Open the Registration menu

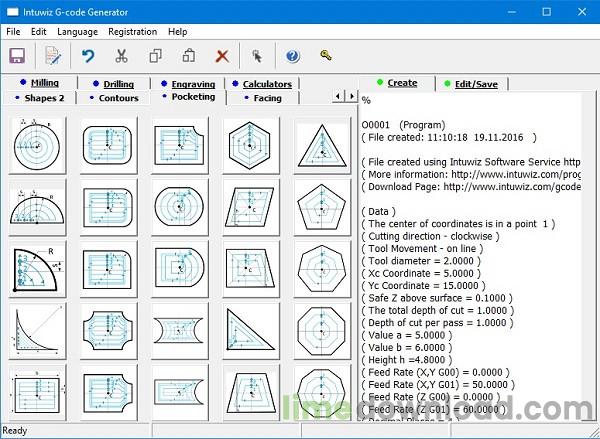pos(132,32)
